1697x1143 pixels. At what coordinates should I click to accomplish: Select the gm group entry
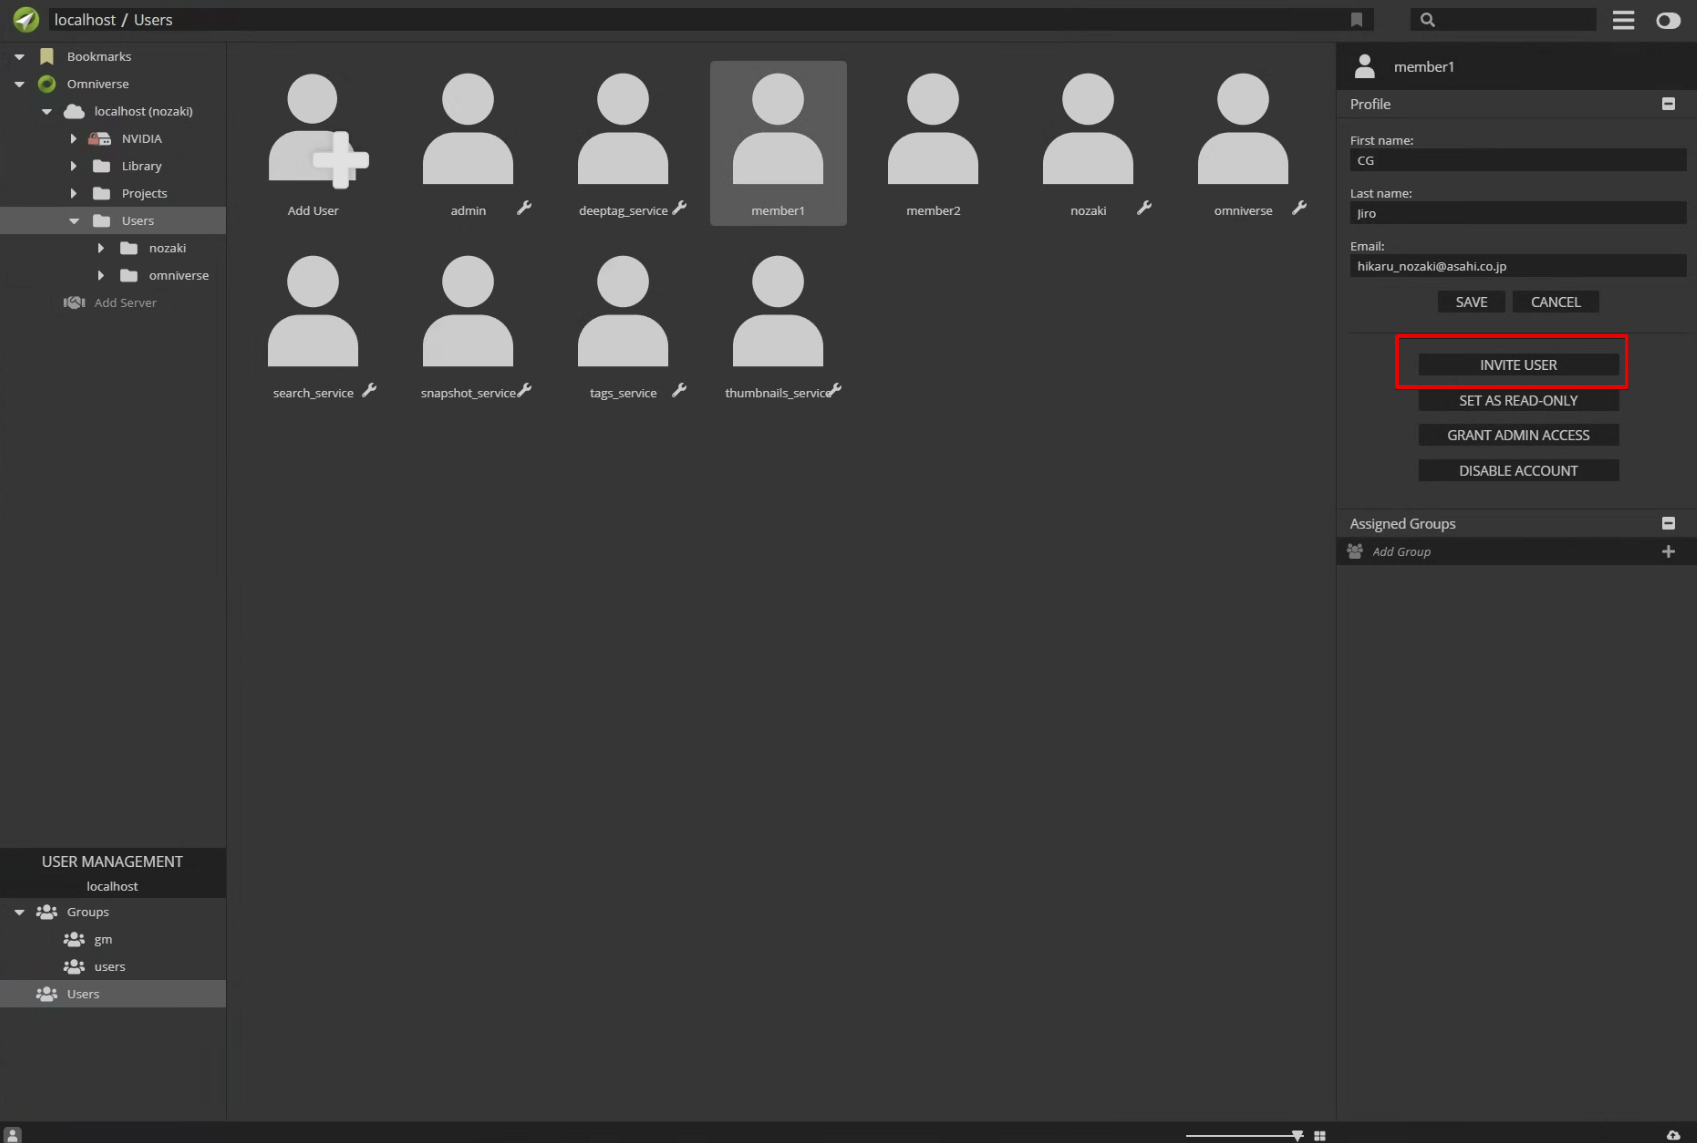(x=103, y=940)
